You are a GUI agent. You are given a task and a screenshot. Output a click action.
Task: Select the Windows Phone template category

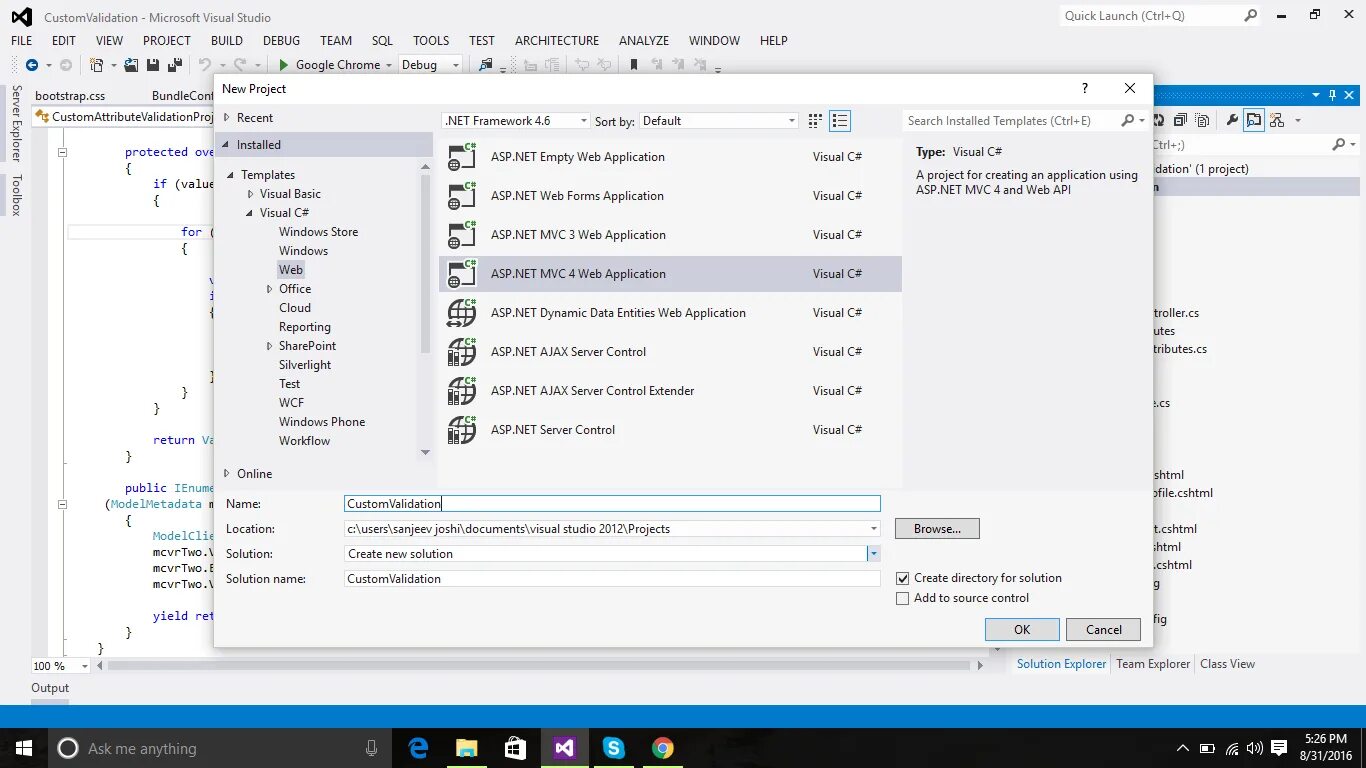322,422
